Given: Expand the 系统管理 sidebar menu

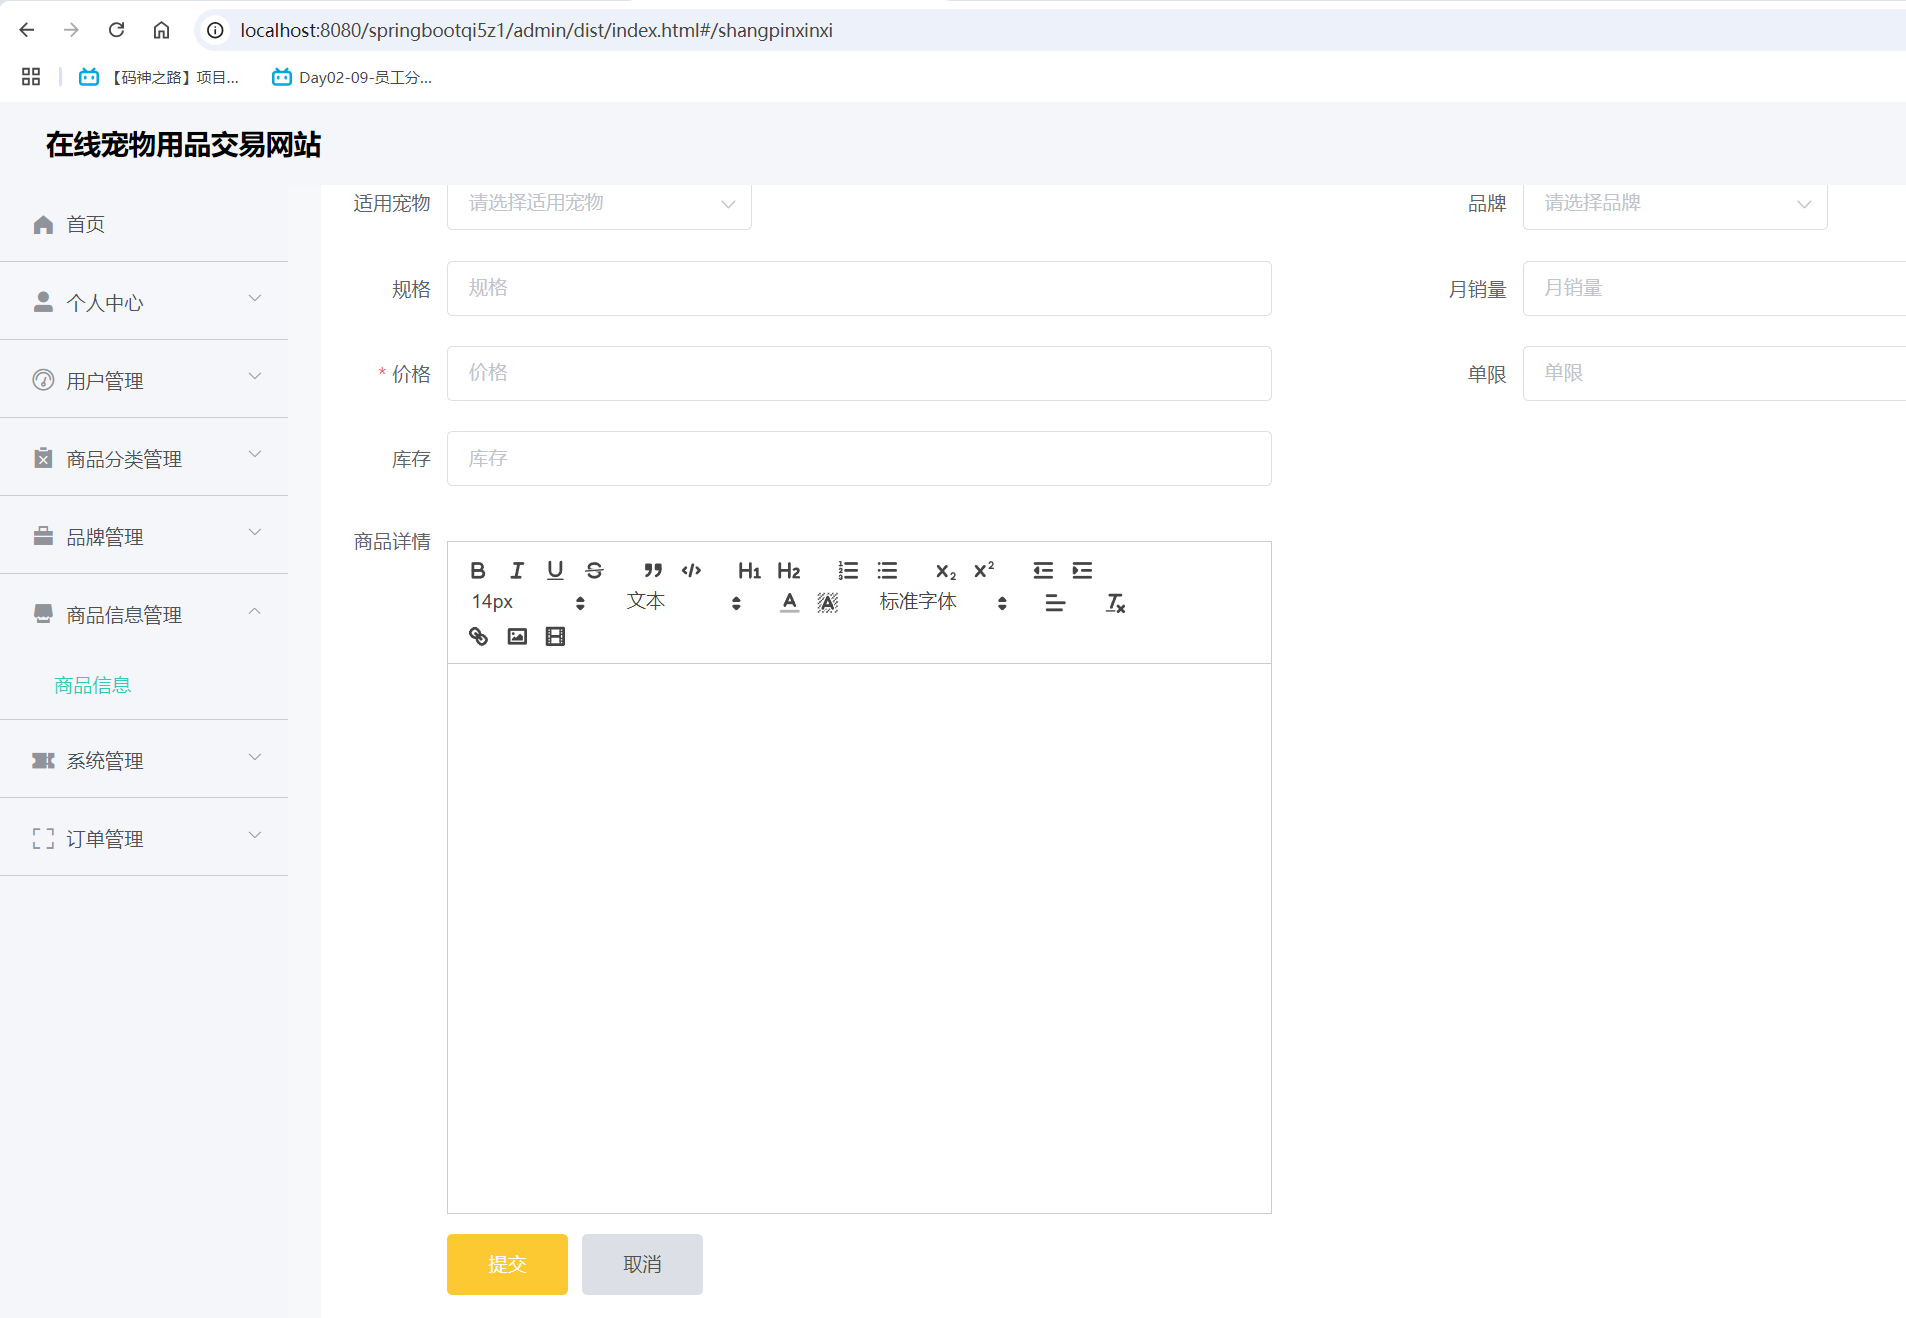Looking at the screenshot, I should [144, 759].
